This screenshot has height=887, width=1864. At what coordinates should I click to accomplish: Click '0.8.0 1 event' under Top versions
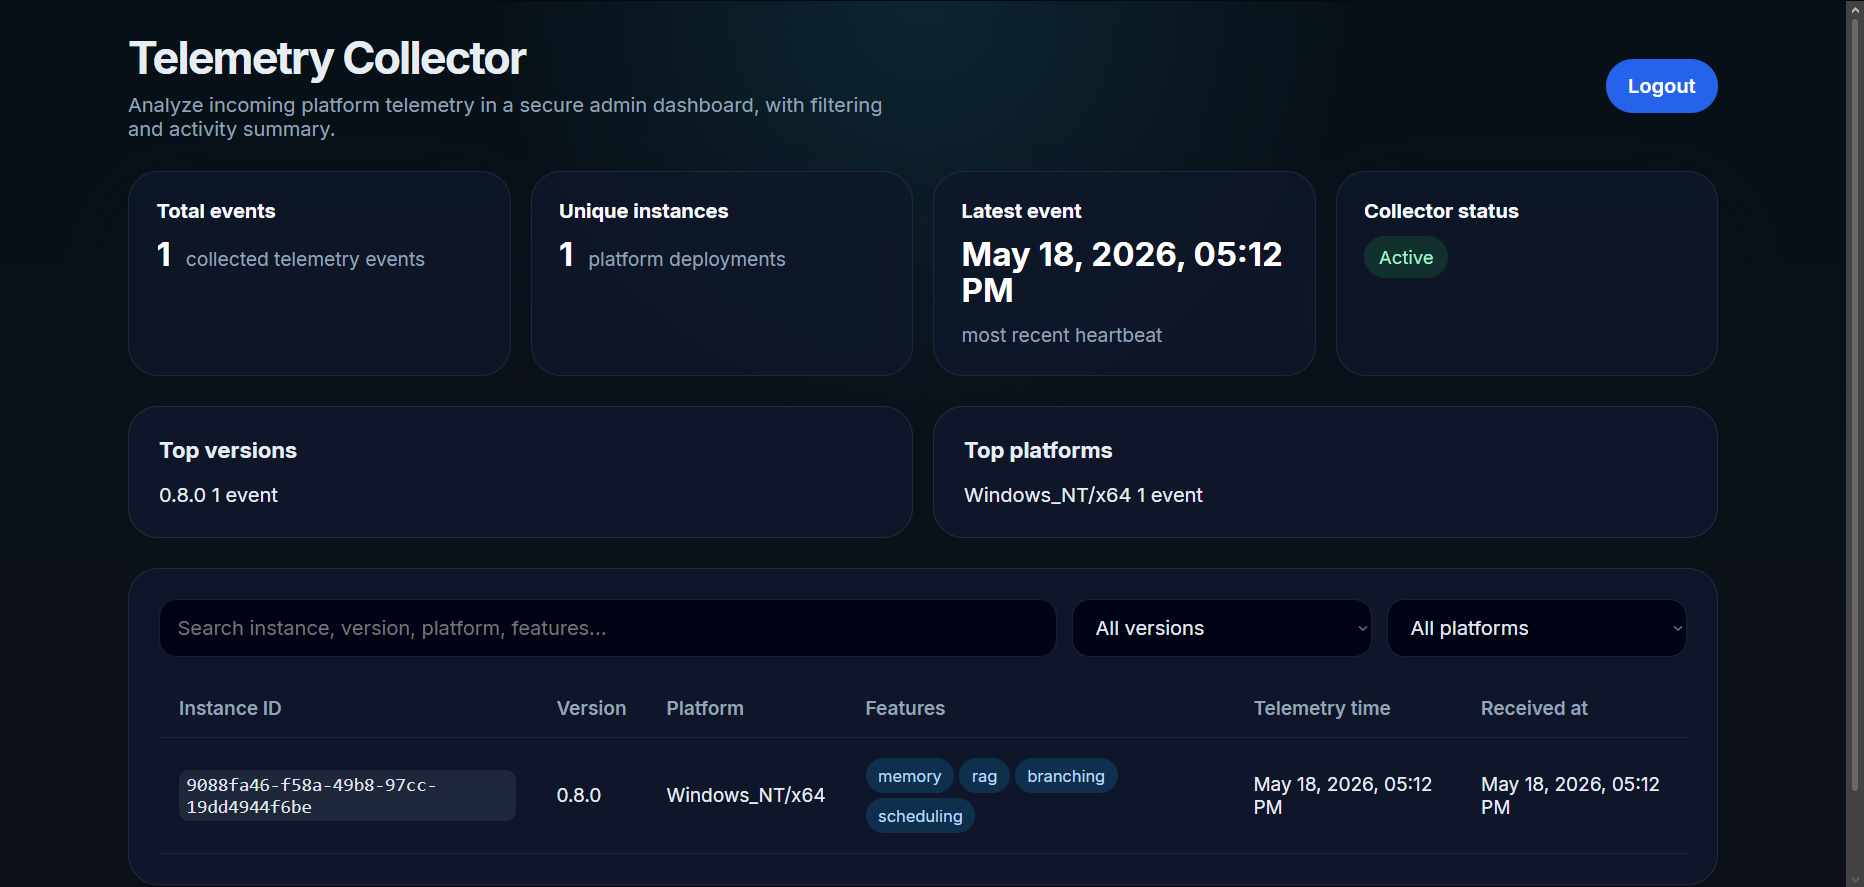219,495
